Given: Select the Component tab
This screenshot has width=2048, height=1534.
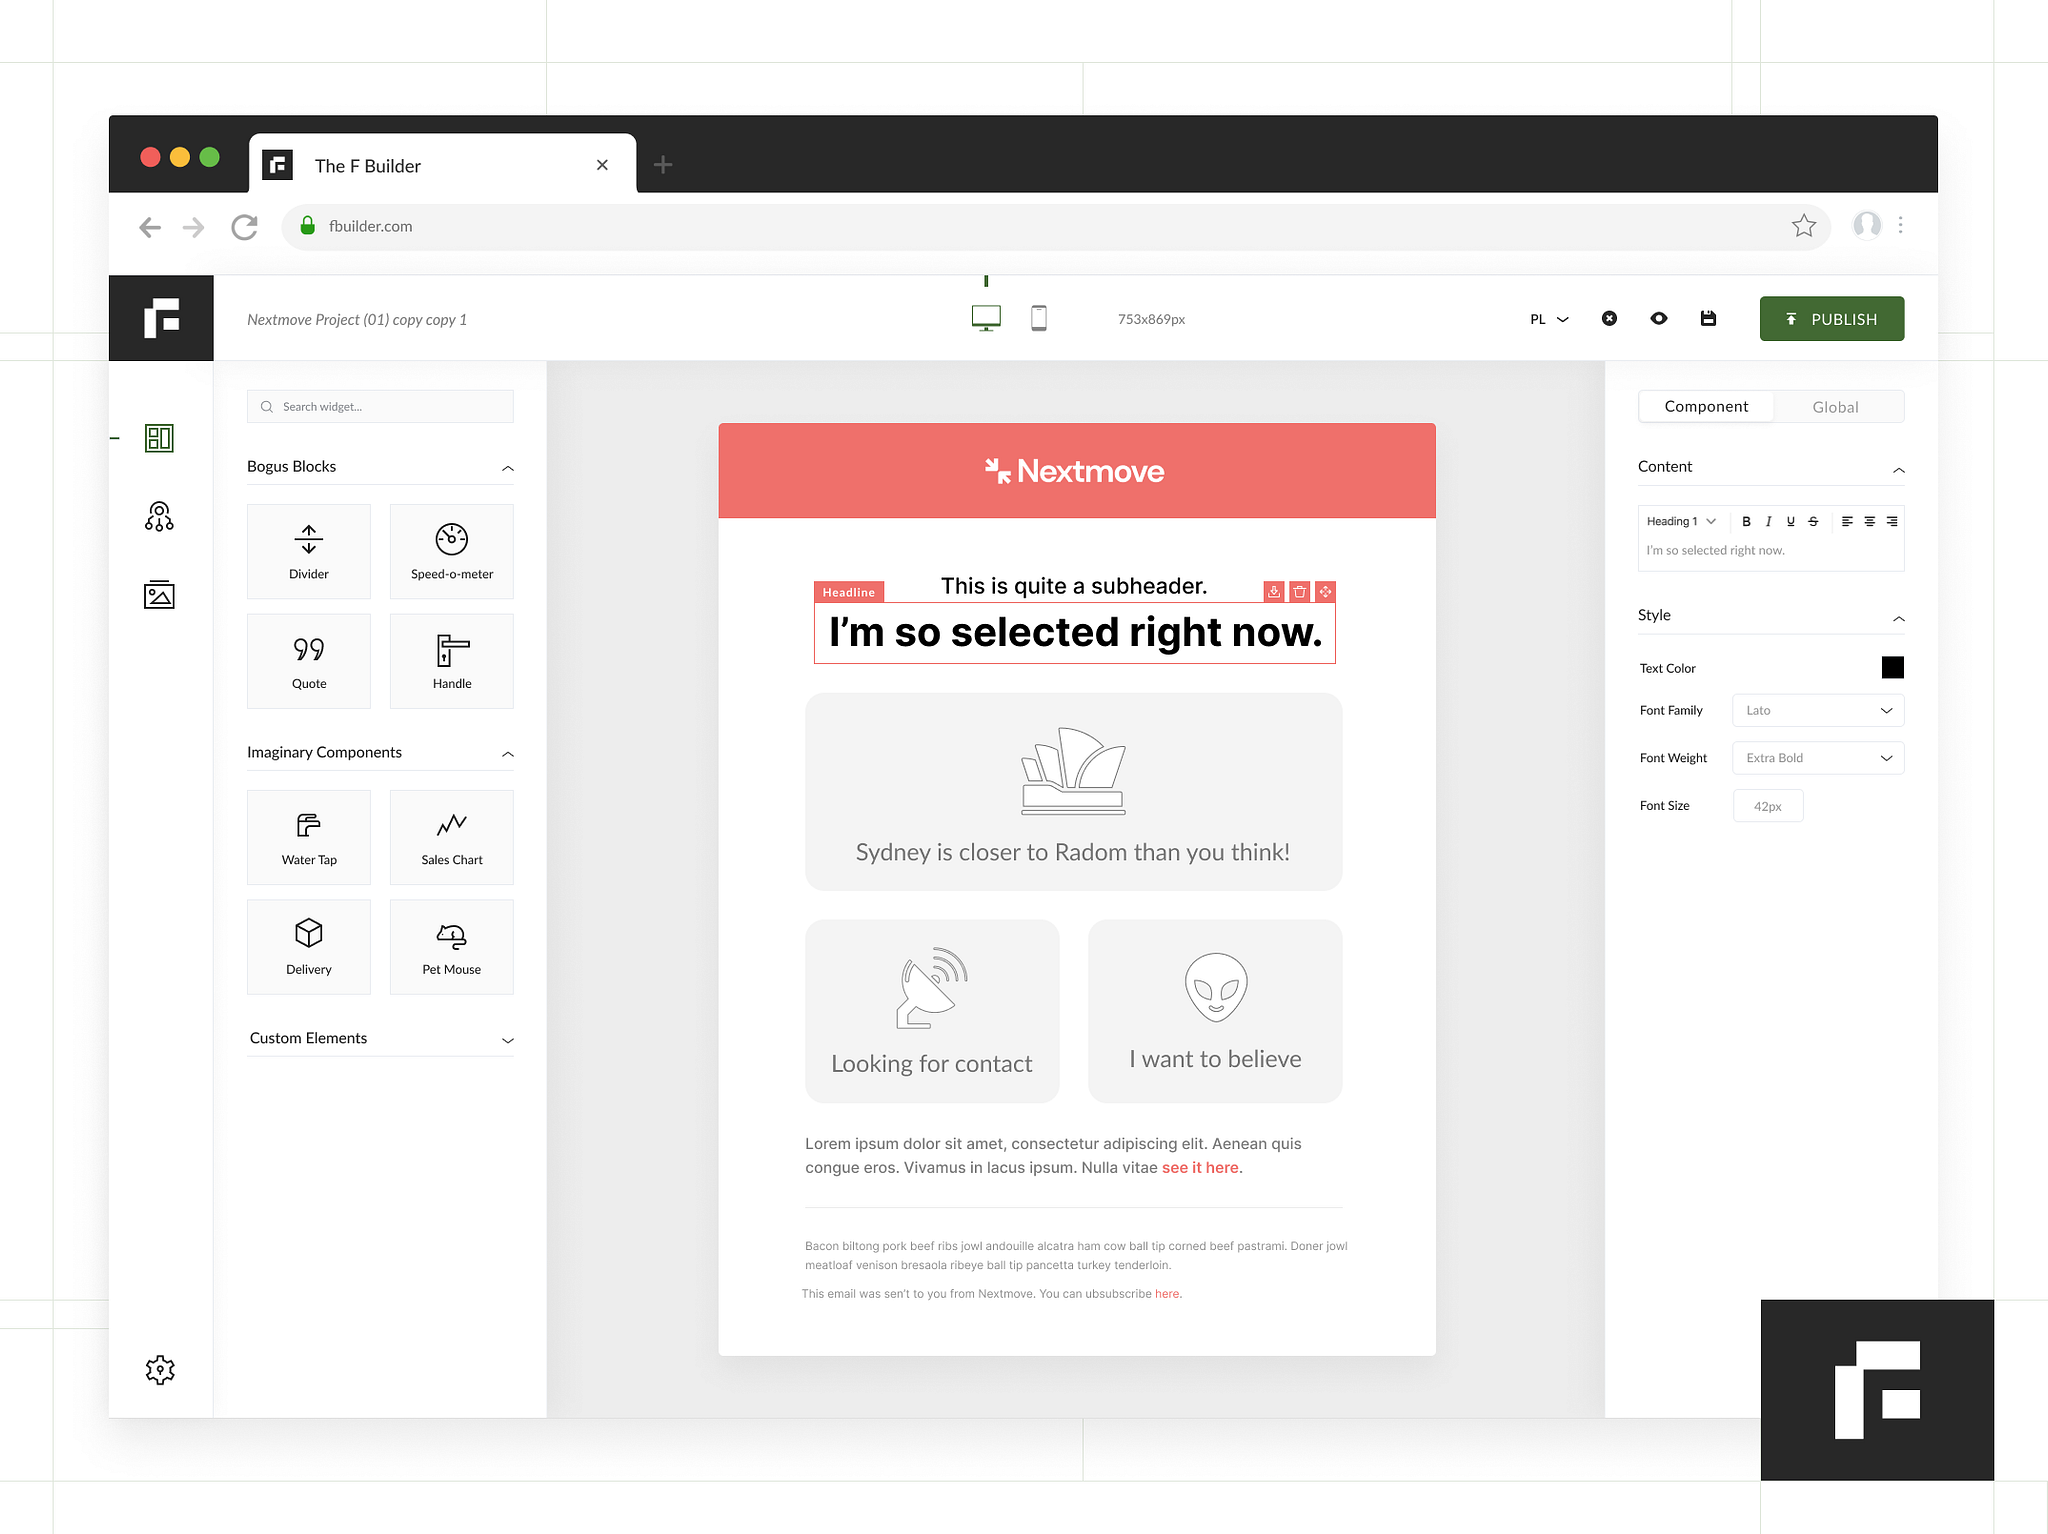Looking at the screenshot, I should [1705, 407].
